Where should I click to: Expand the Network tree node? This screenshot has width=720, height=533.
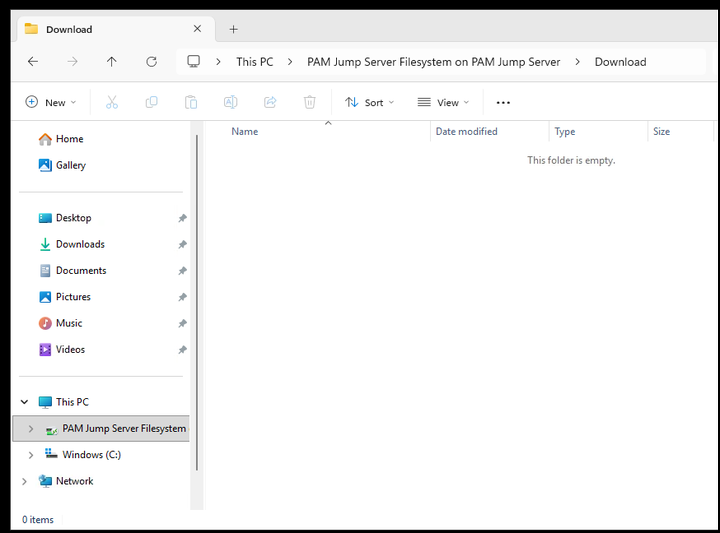coord(24,481)
